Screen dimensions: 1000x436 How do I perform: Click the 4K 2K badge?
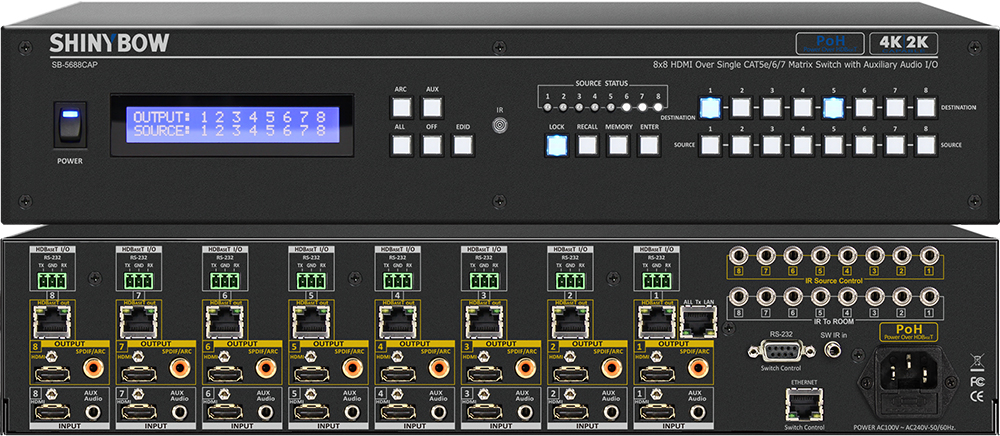903,43
